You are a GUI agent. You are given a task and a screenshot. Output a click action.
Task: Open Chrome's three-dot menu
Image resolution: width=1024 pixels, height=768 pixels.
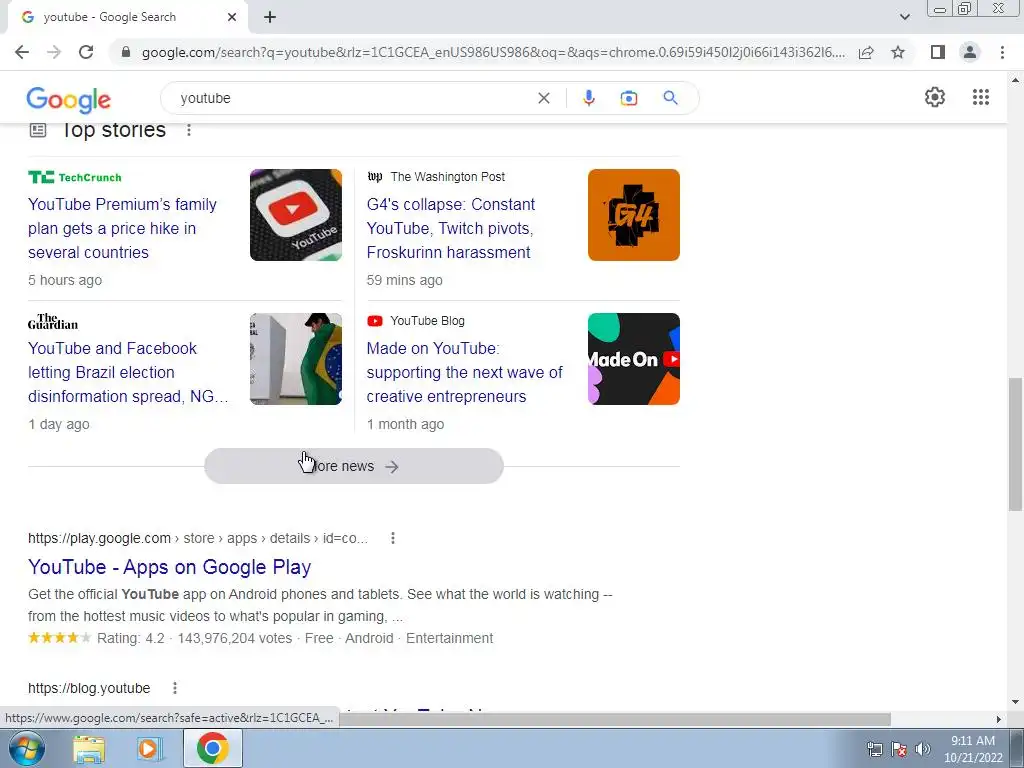[x=1002, y=52]
